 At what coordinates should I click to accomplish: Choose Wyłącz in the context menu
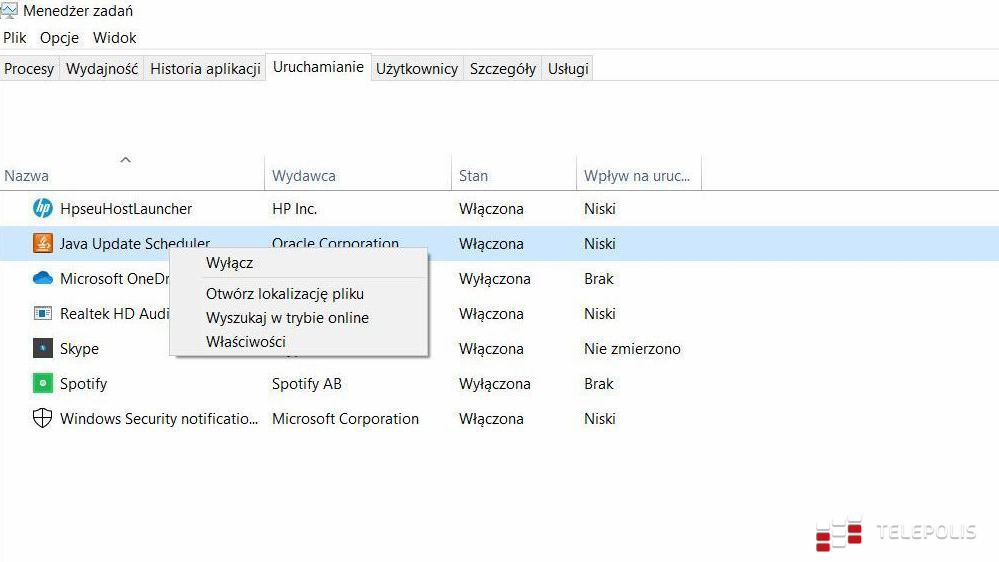(x=229, y=263)
